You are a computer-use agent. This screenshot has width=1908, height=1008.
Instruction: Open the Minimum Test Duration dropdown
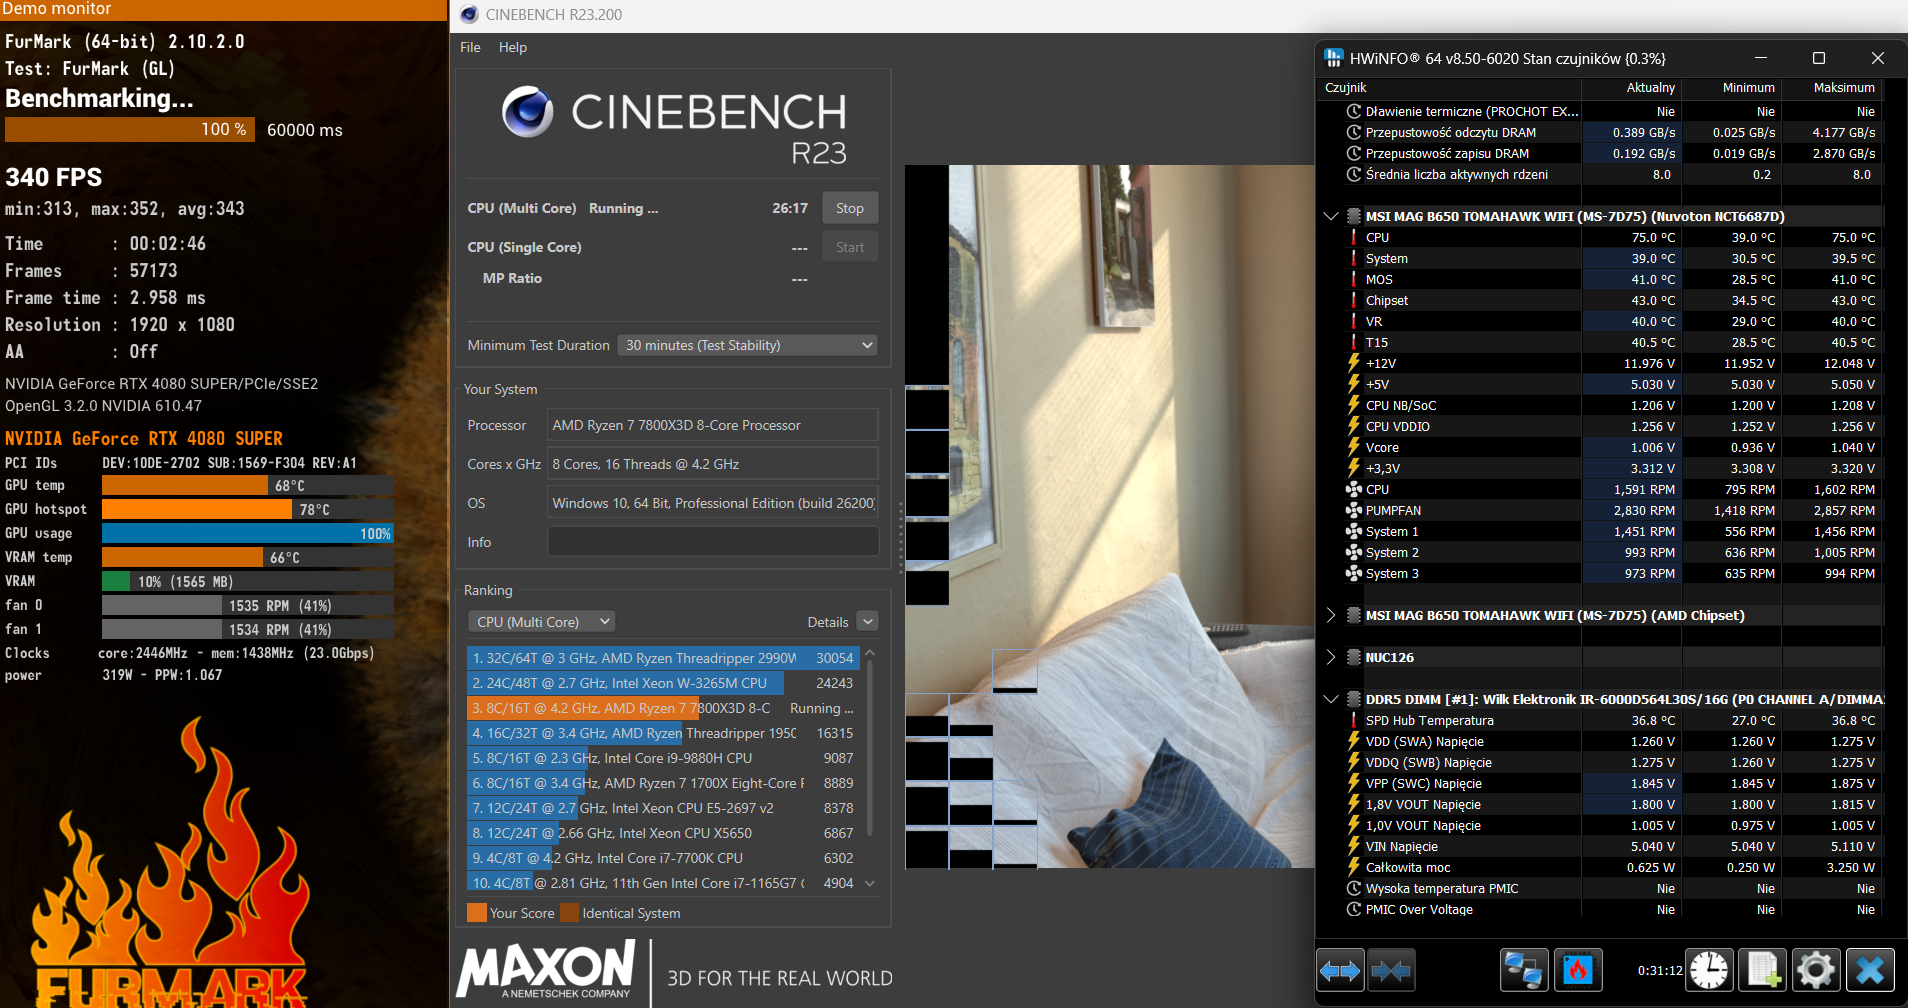pos(747,345)
